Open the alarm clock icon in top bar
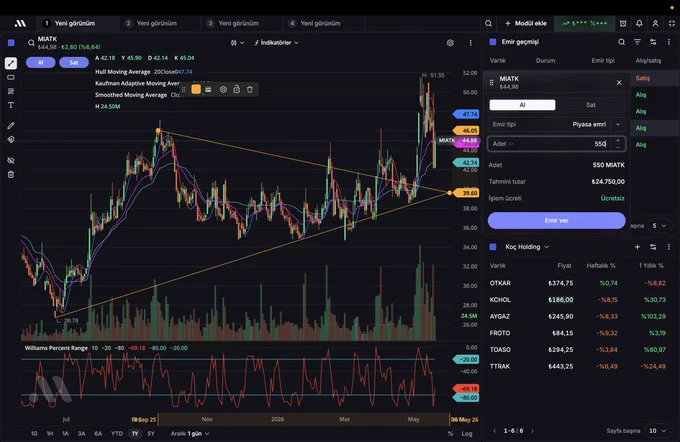This screenshot has width=680, height=442. (623, 23)
